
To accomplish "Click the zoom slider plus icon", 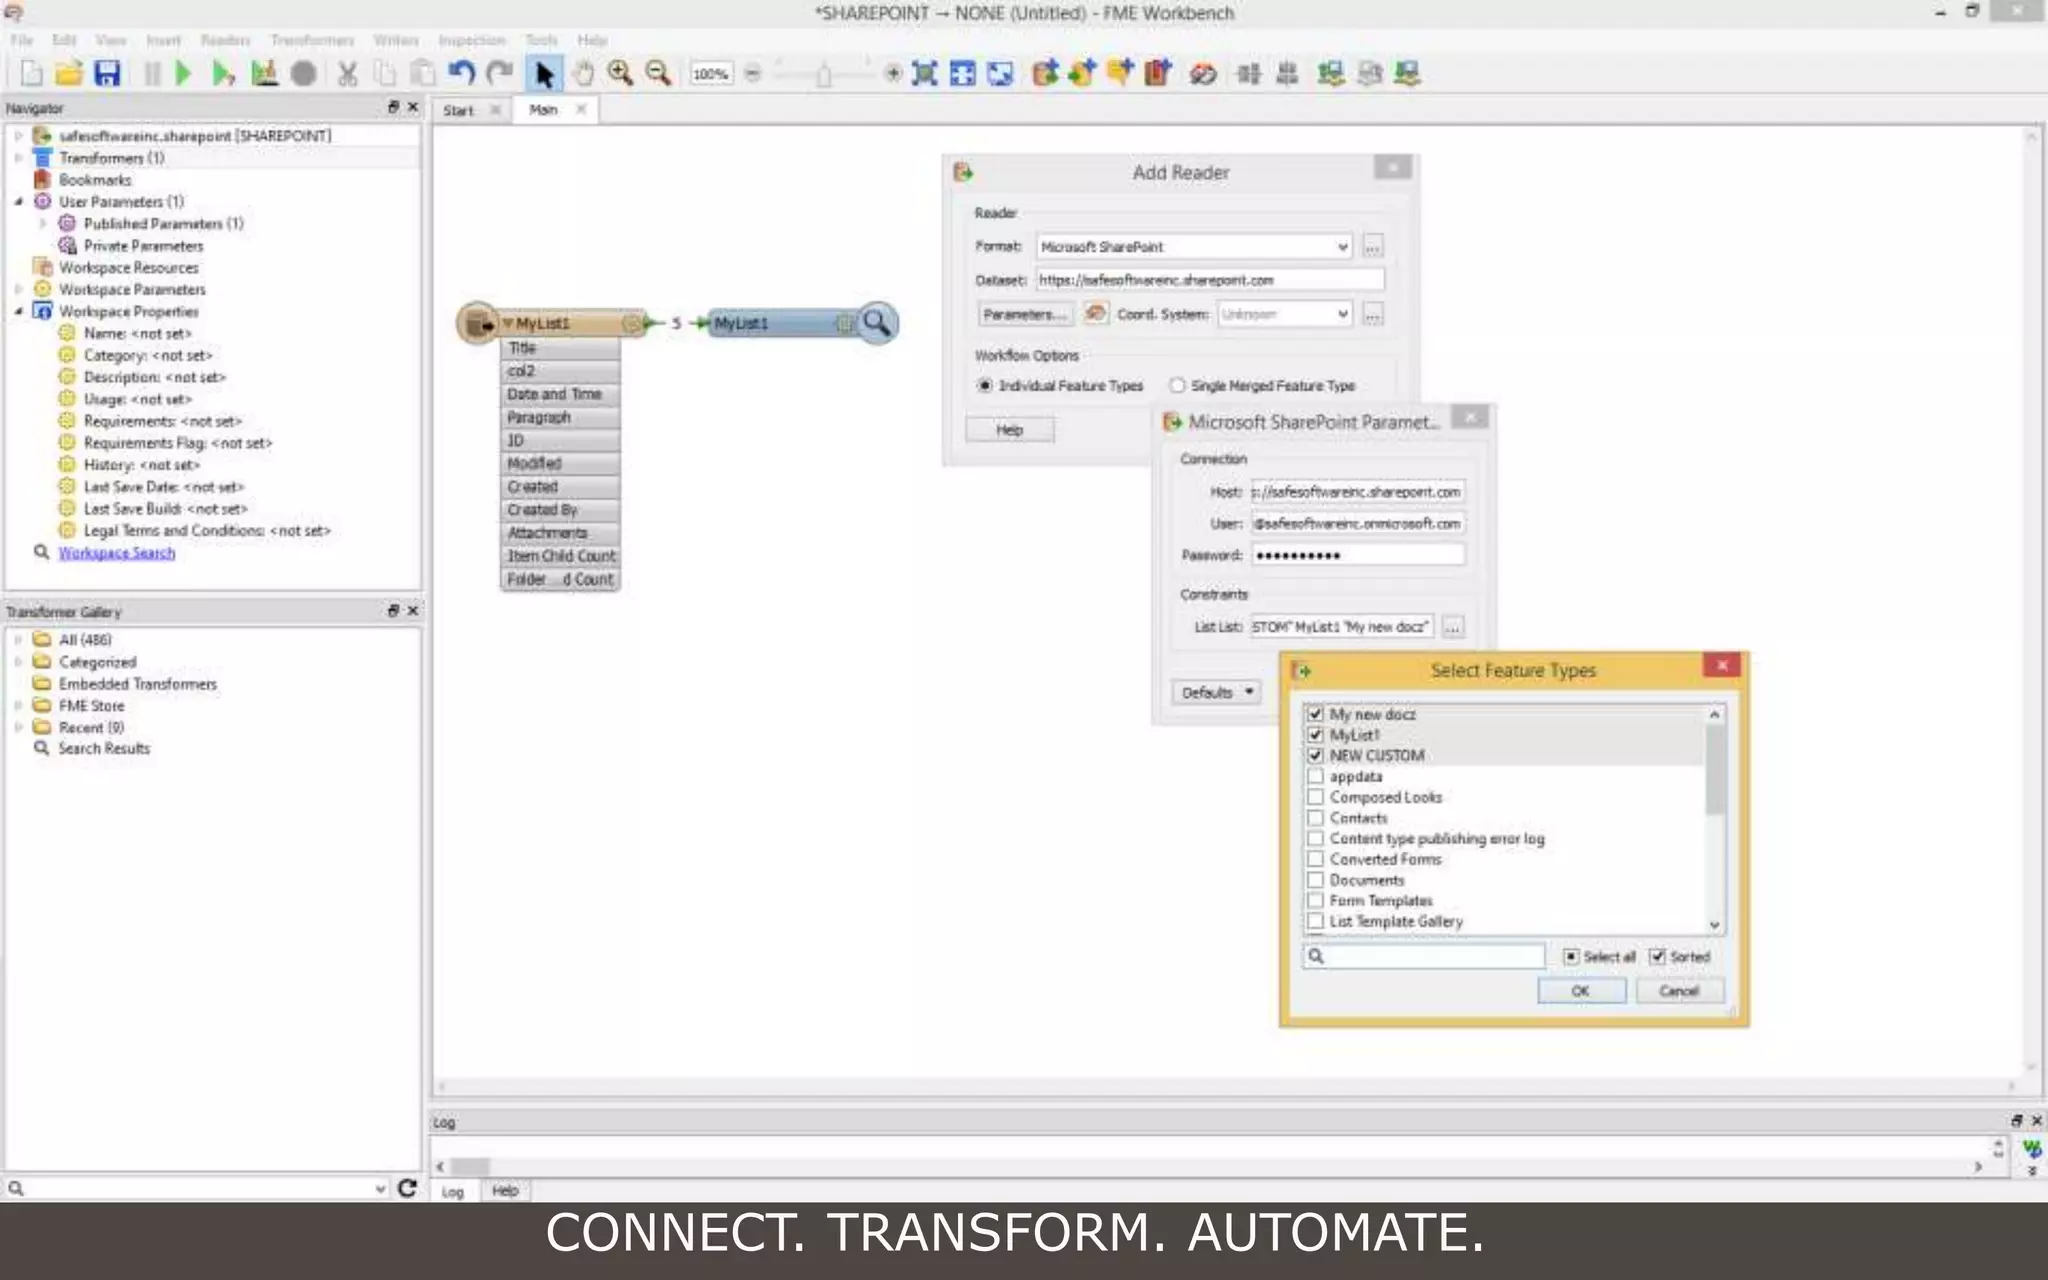I will click(893, 73).
